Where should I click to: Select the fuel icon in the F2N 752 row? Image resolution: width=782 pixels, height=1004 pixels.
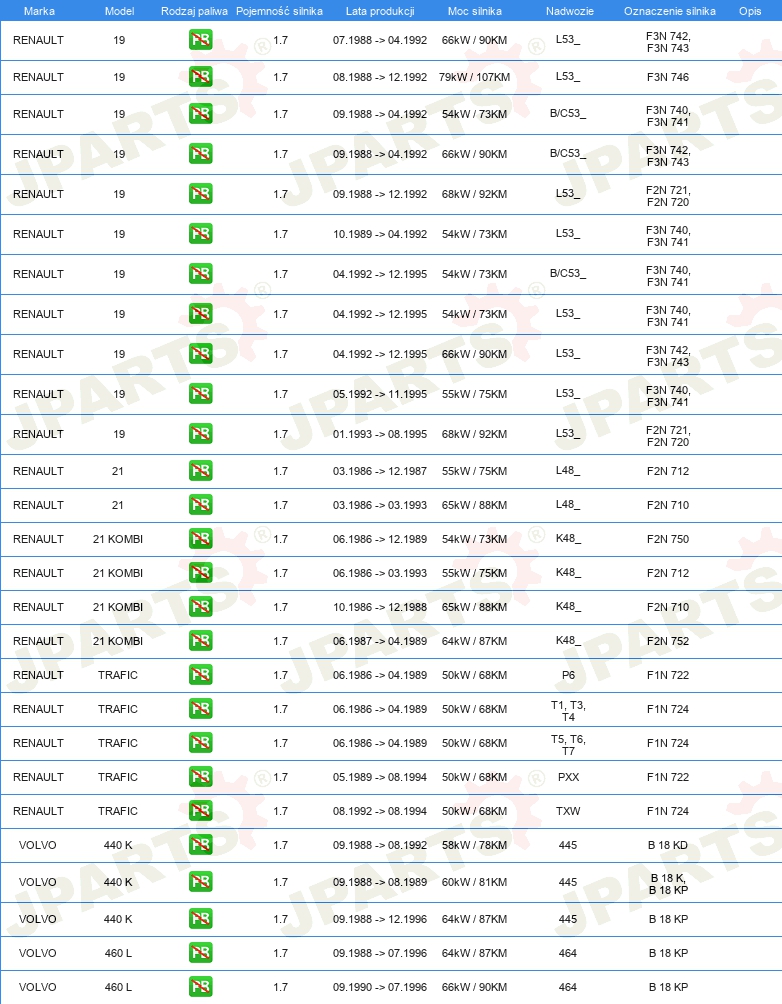(x=200, y=640)
